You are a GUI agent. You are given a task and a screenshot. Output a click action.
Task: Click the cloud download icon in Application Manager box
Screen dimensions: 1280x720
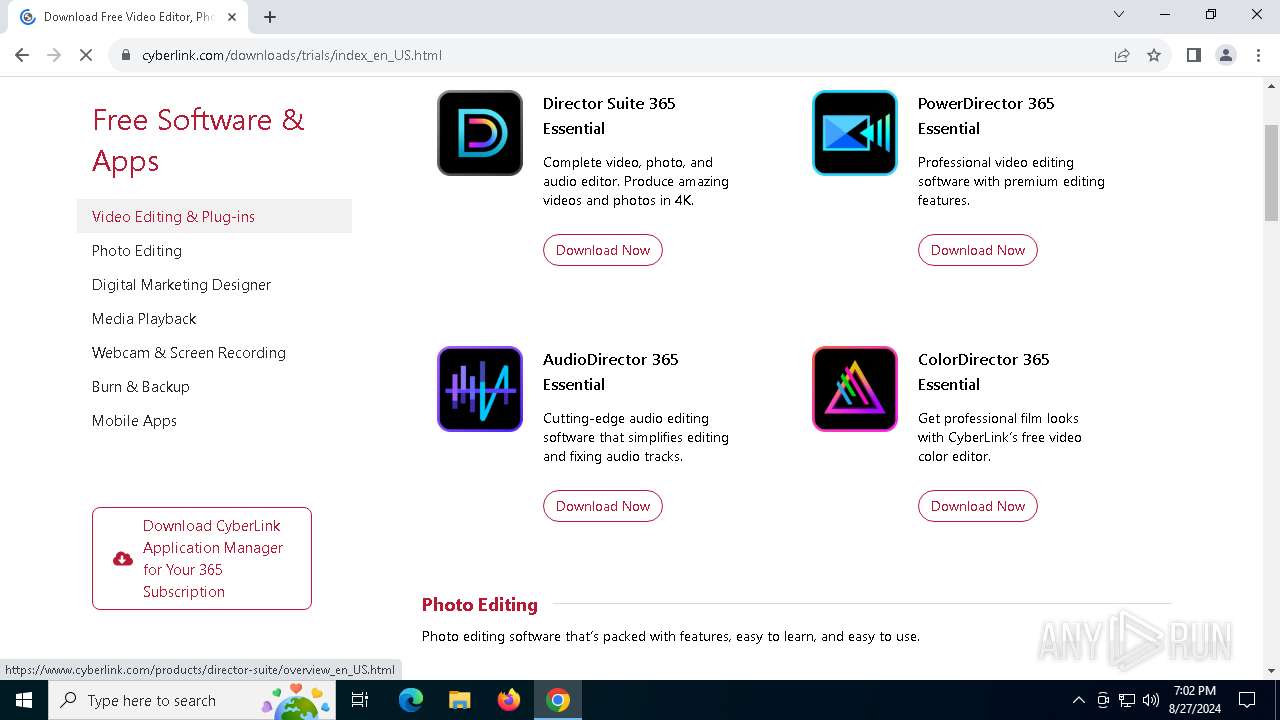[x=123, y=559]
